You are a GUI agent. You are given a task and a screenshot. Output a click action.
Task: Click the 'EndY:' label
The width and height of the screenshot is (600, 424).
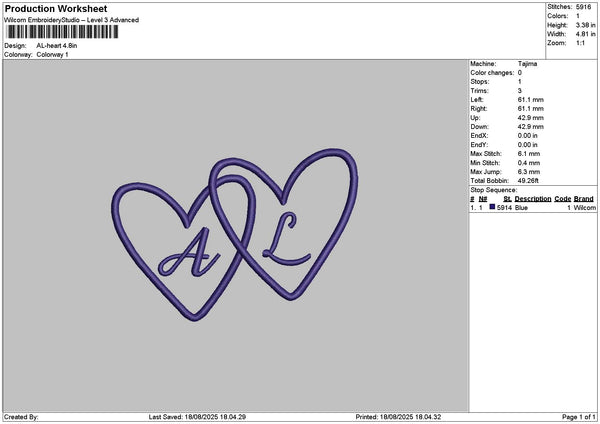[x=479, y=145]
